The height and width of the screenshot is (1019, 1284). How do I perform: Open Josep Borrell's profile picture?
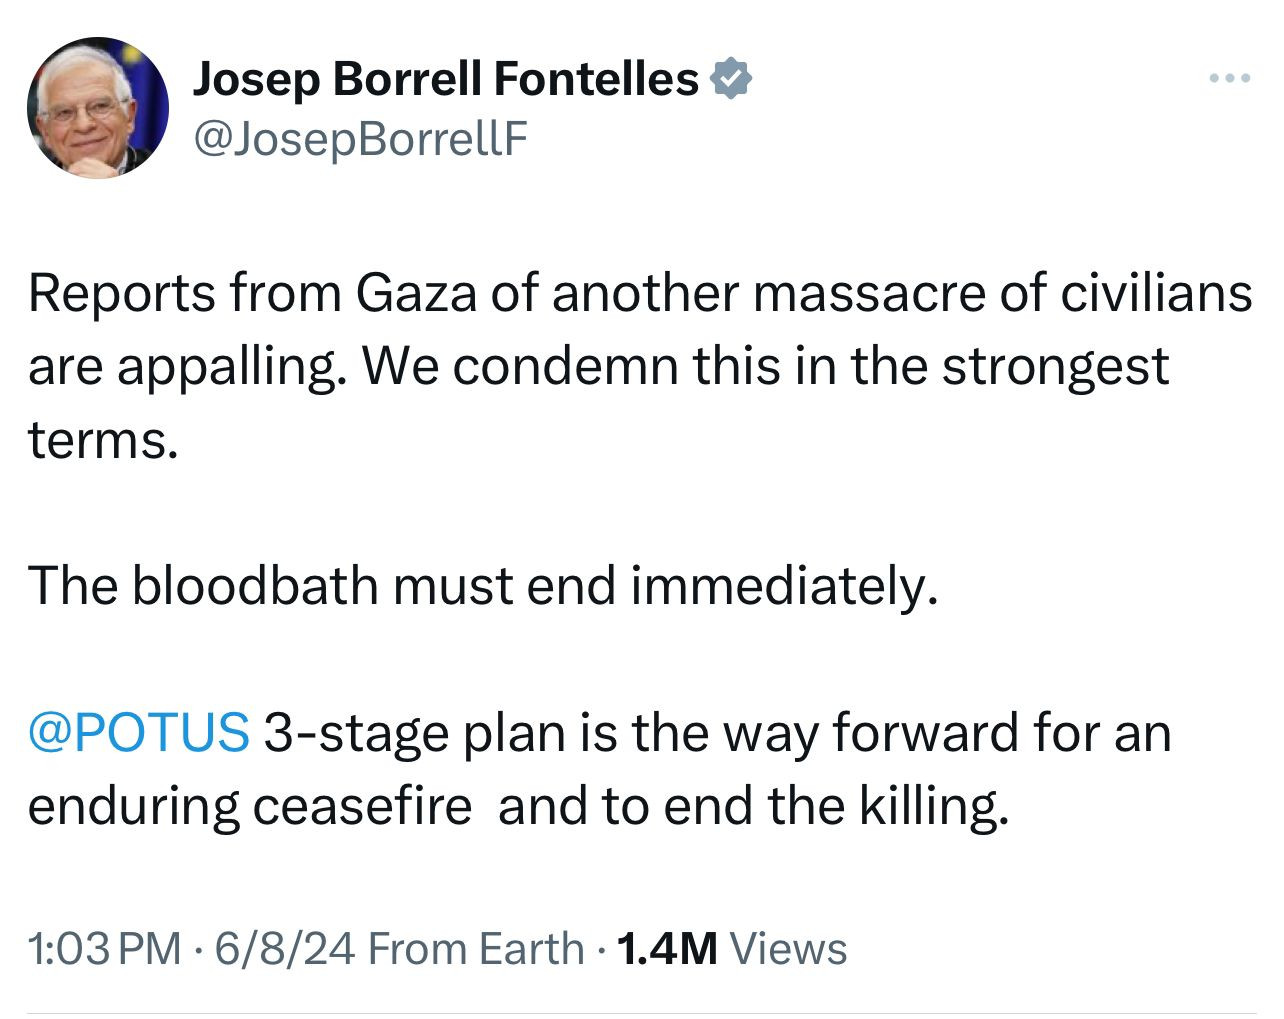pyautogui.click(x=97, y=107)
